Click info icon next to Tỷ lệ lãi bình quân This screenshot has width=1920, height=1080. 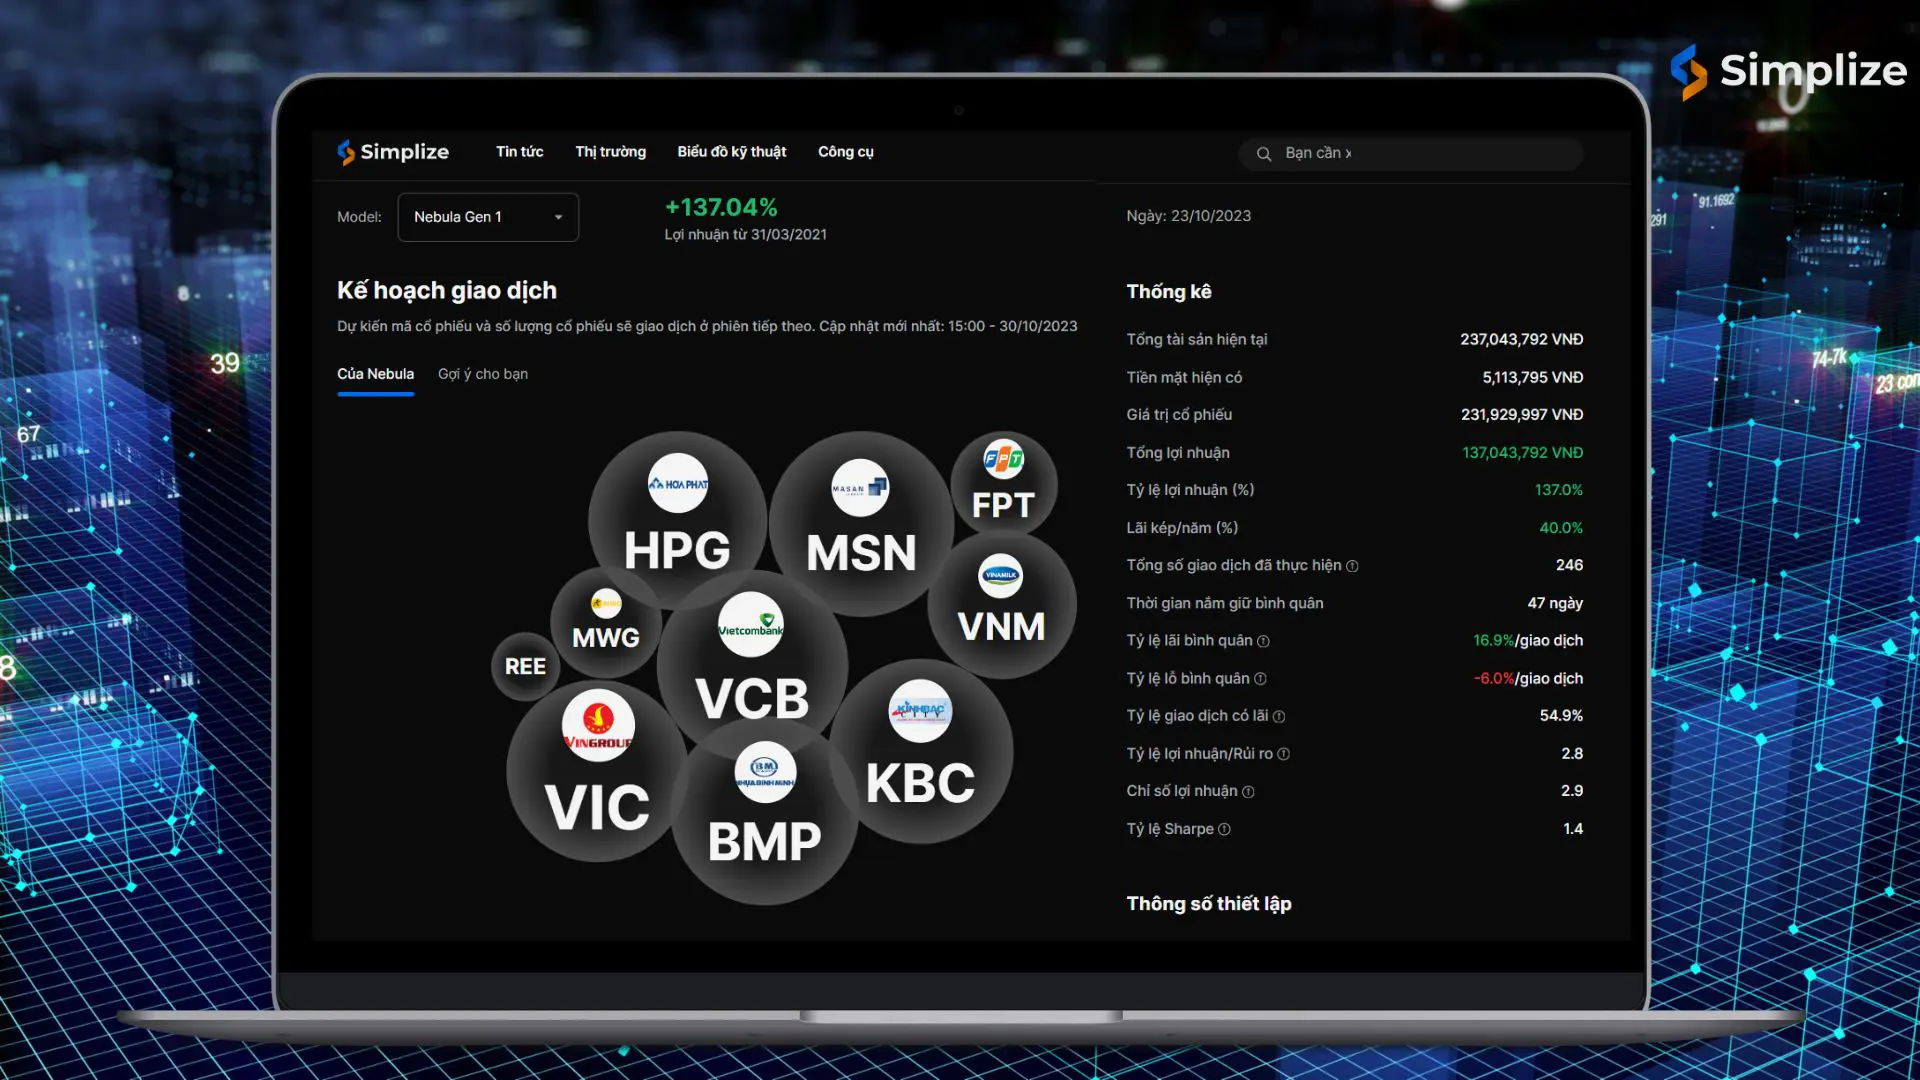coord(1263,641)
